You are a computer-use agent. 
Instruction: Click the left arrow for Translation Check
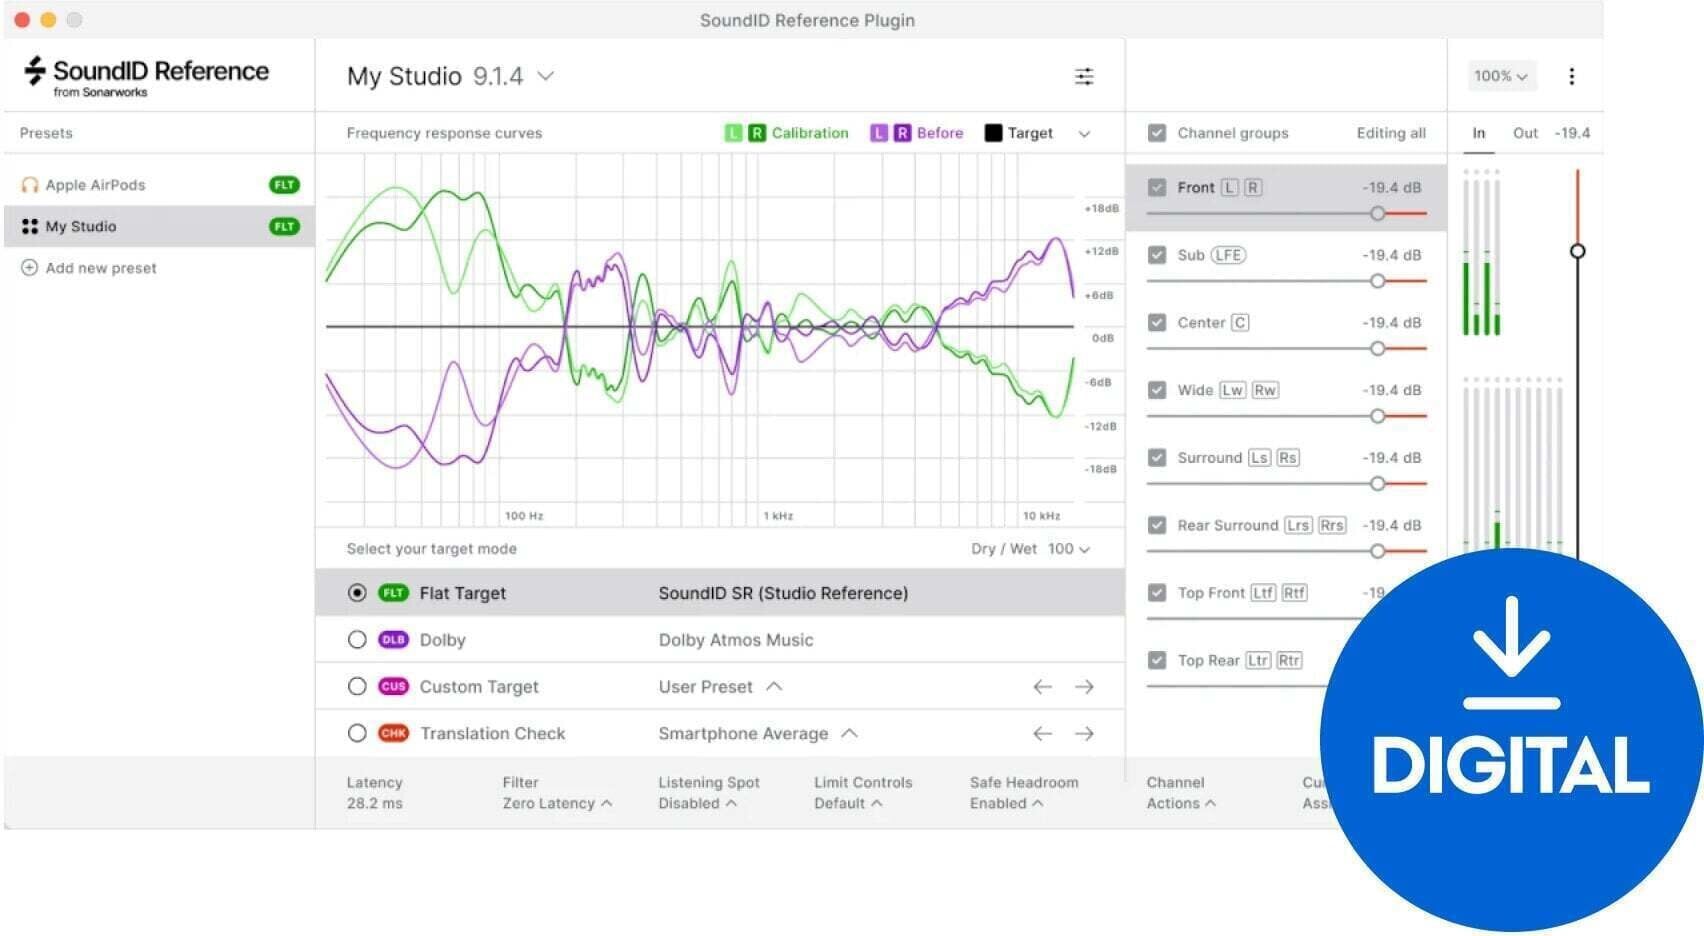[x=1042, y=734]
